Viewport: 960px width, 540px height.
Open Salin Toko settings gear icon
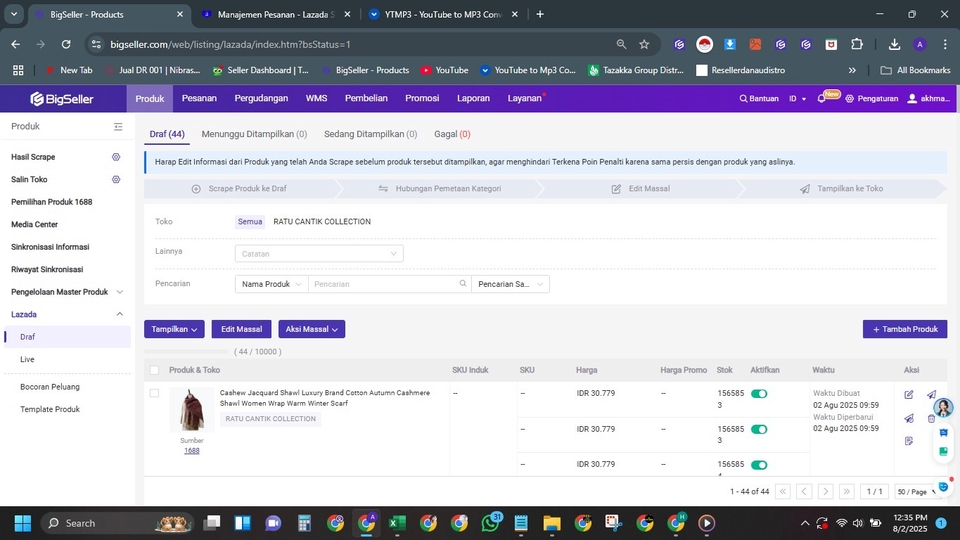[116, 179]
